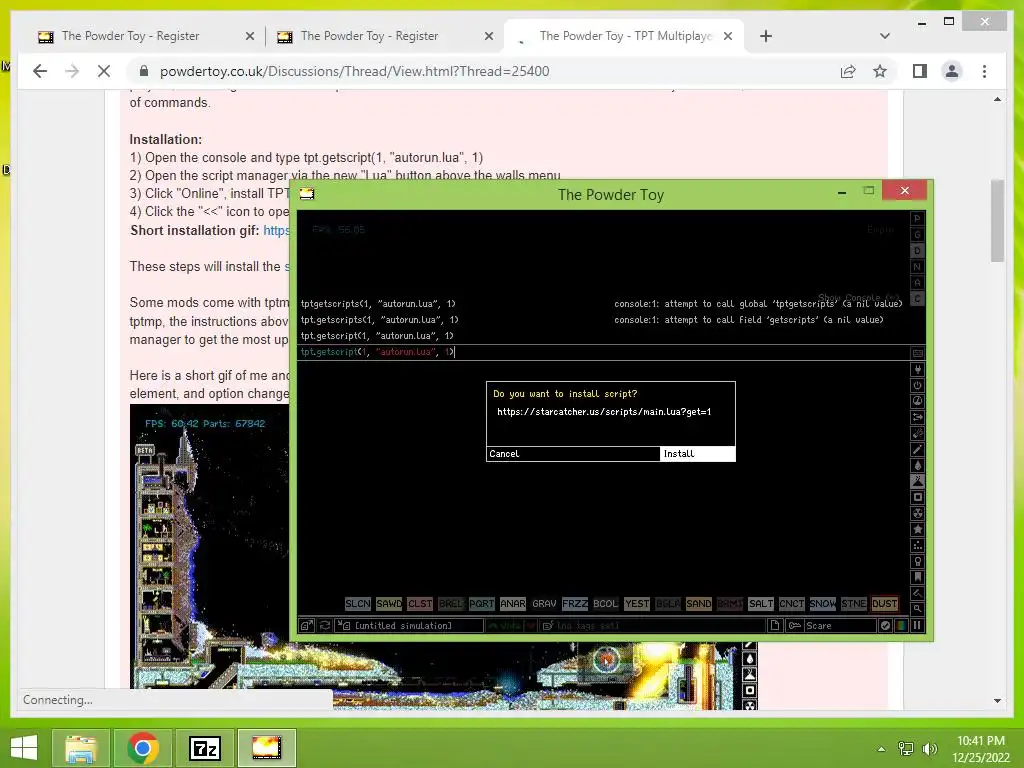Open the Game of Life dots icon
The image size is (1024, 768).
[918, 545]
